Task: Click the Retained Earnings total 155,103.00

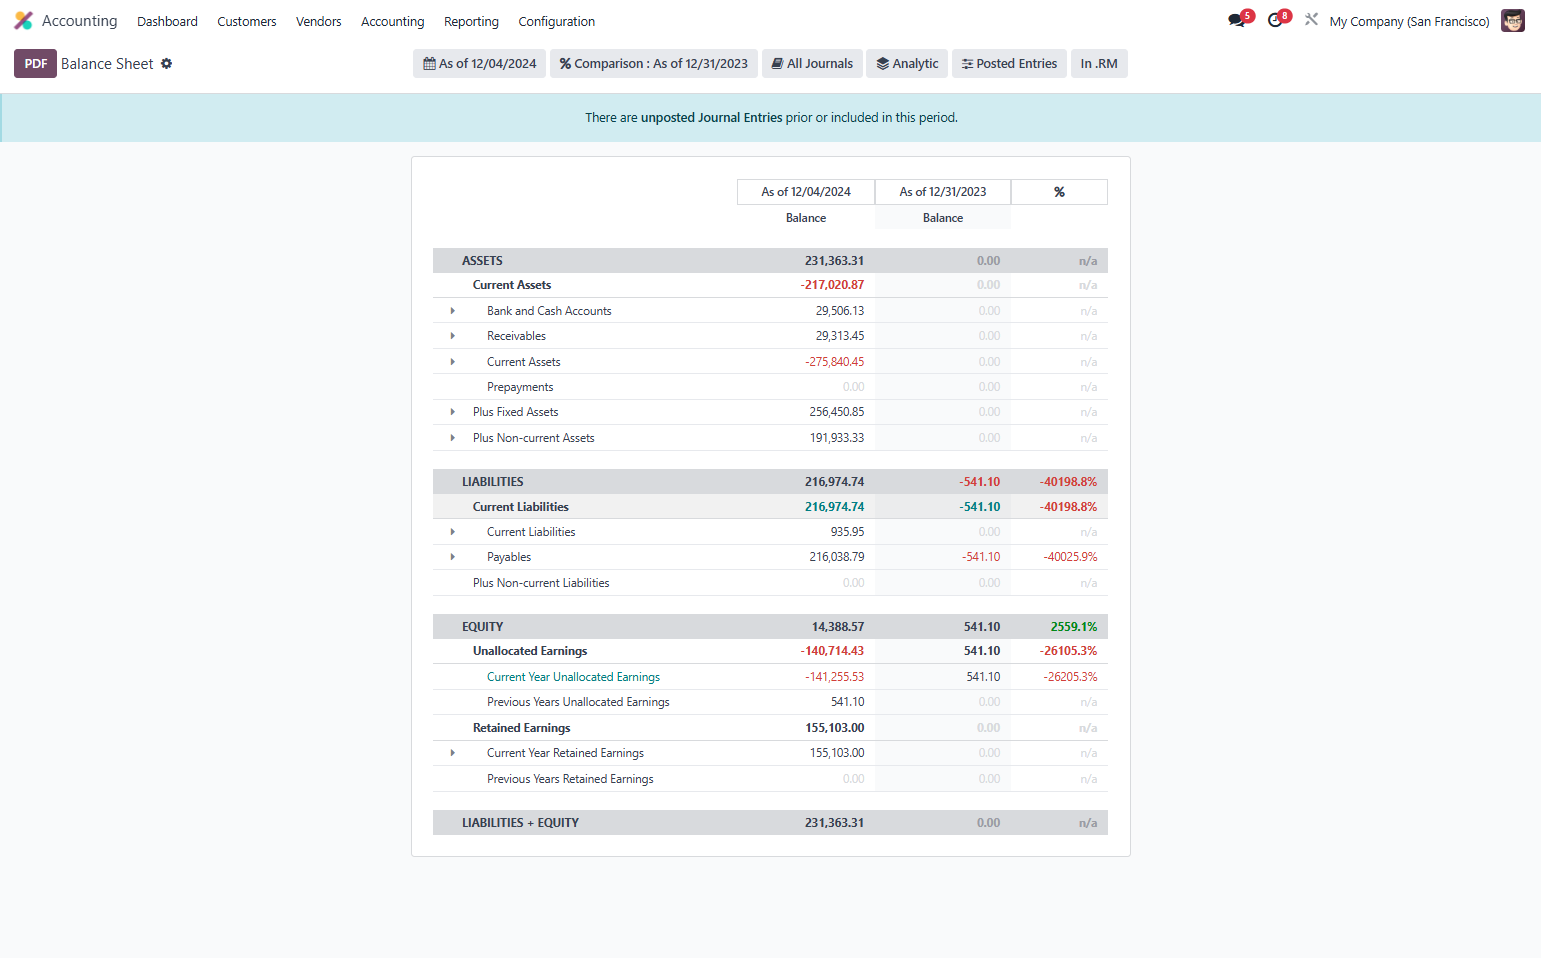Action: pos(835,728)
